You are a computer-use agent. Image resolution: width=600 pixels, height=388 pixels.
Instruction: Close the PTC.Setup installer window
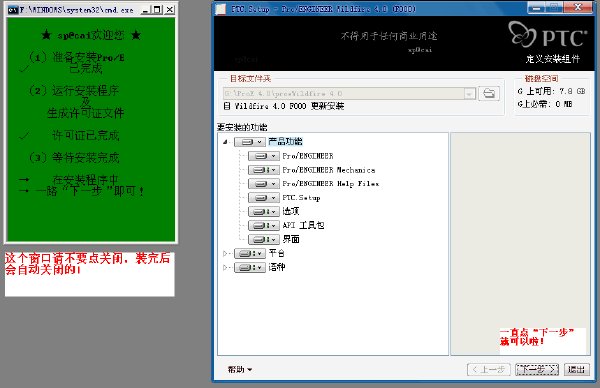click(578, 7)
